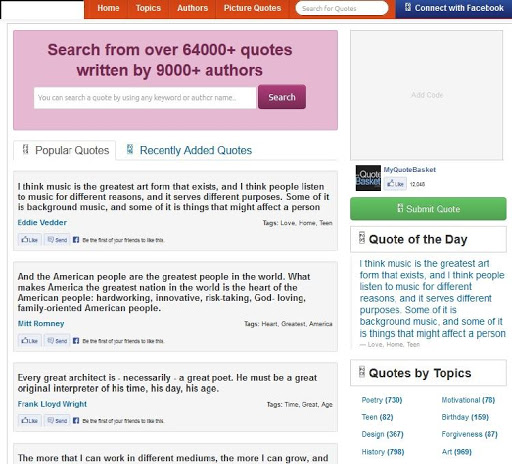This screenshot has height=464, width=512.
Task: Switch to Recently Added Quotes tab
Action: pyautogui.click(x=189, y=150)
